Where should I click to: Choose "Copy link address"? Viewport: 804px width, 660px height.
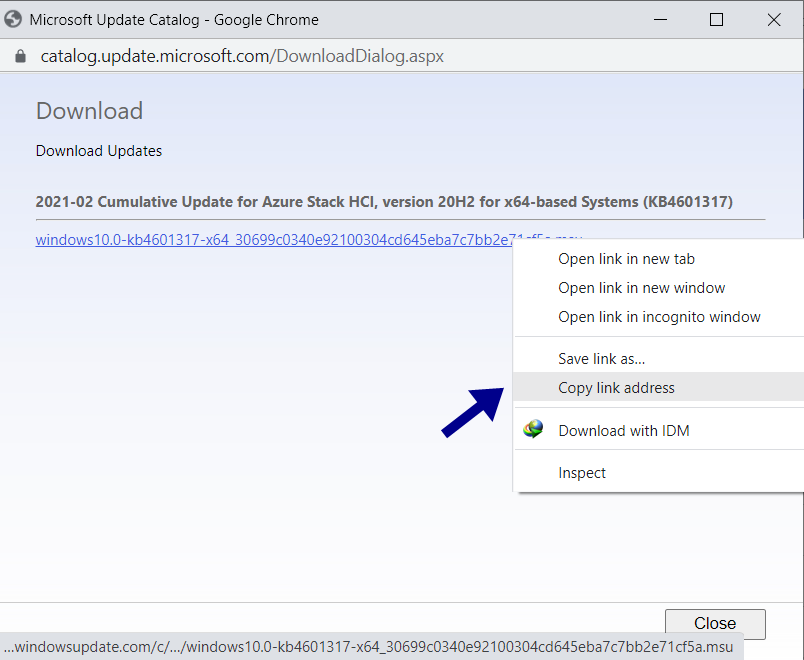(616, 387)
